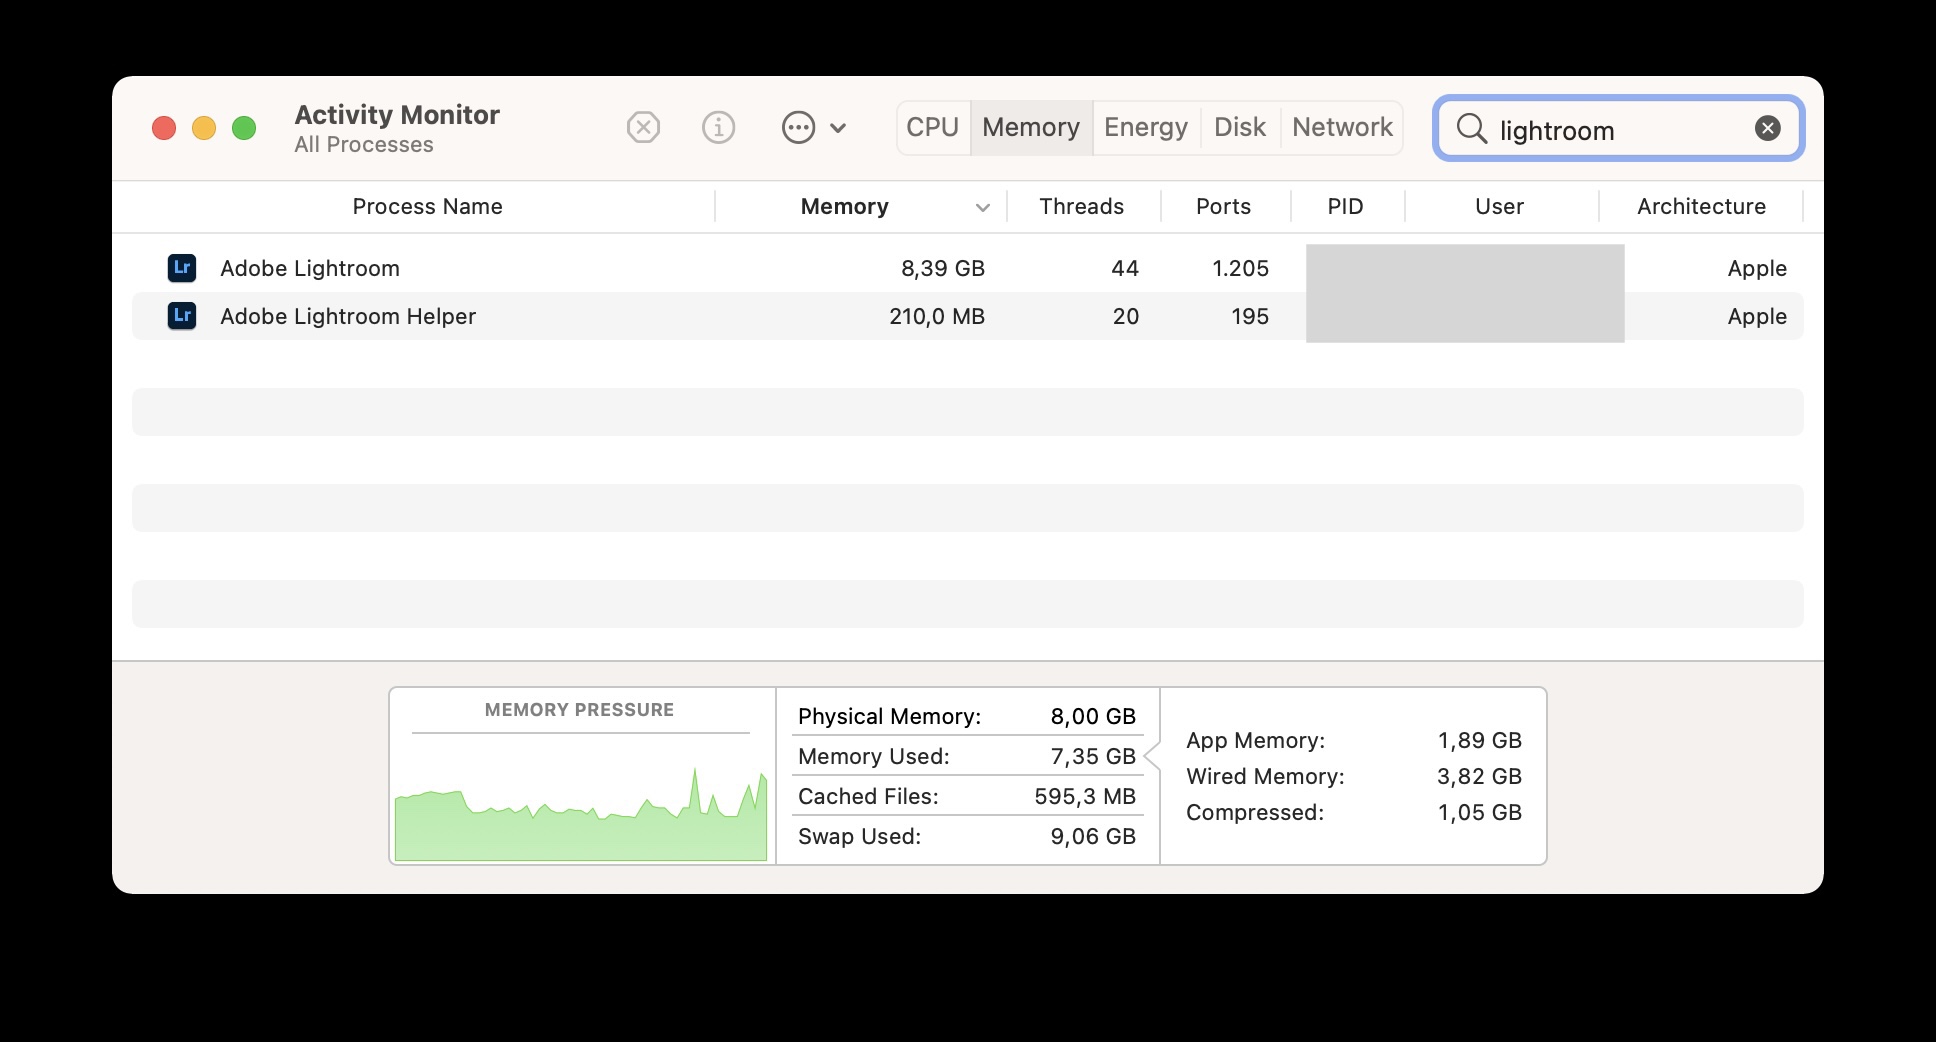The height and width of the screenshot is (1042, 1936).
Task: Select the Adobe Lightroom Helper row name
Action: click(x=348, y=316)
